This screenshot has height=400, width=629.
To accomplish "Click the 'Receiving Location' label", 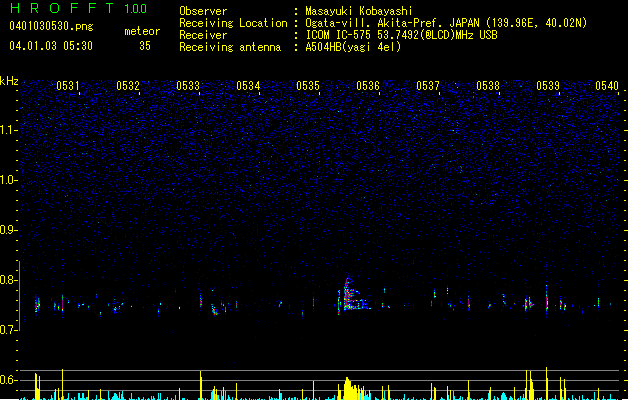I will [233, 23].
